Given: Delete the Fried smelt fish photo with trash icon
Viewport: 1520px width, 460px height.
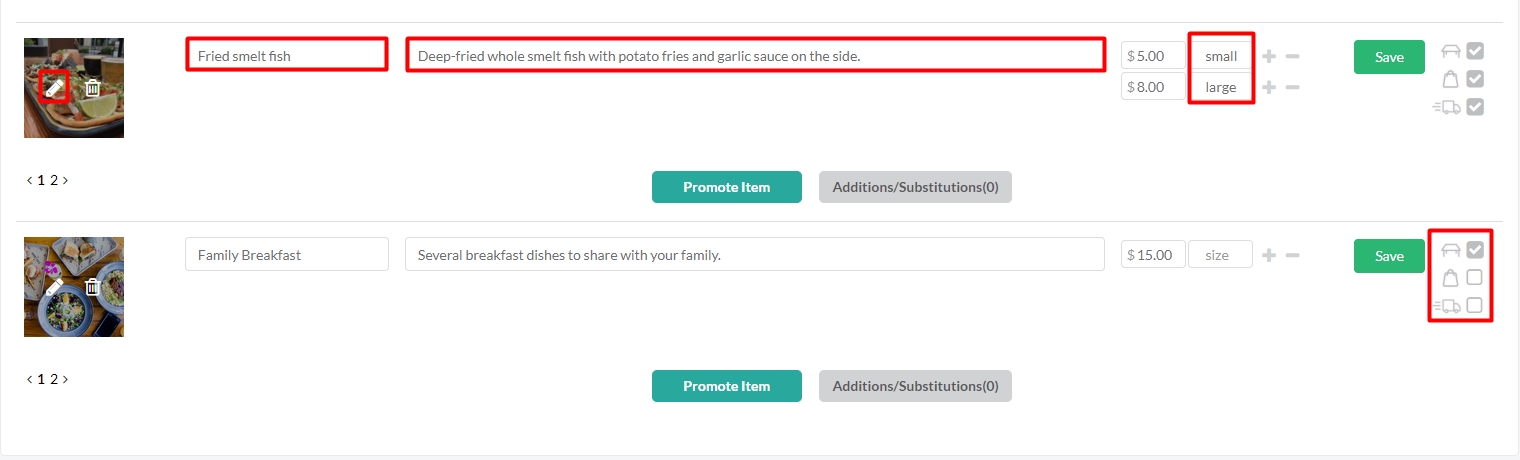Looking at the screenshot, I should click(92, 88).
